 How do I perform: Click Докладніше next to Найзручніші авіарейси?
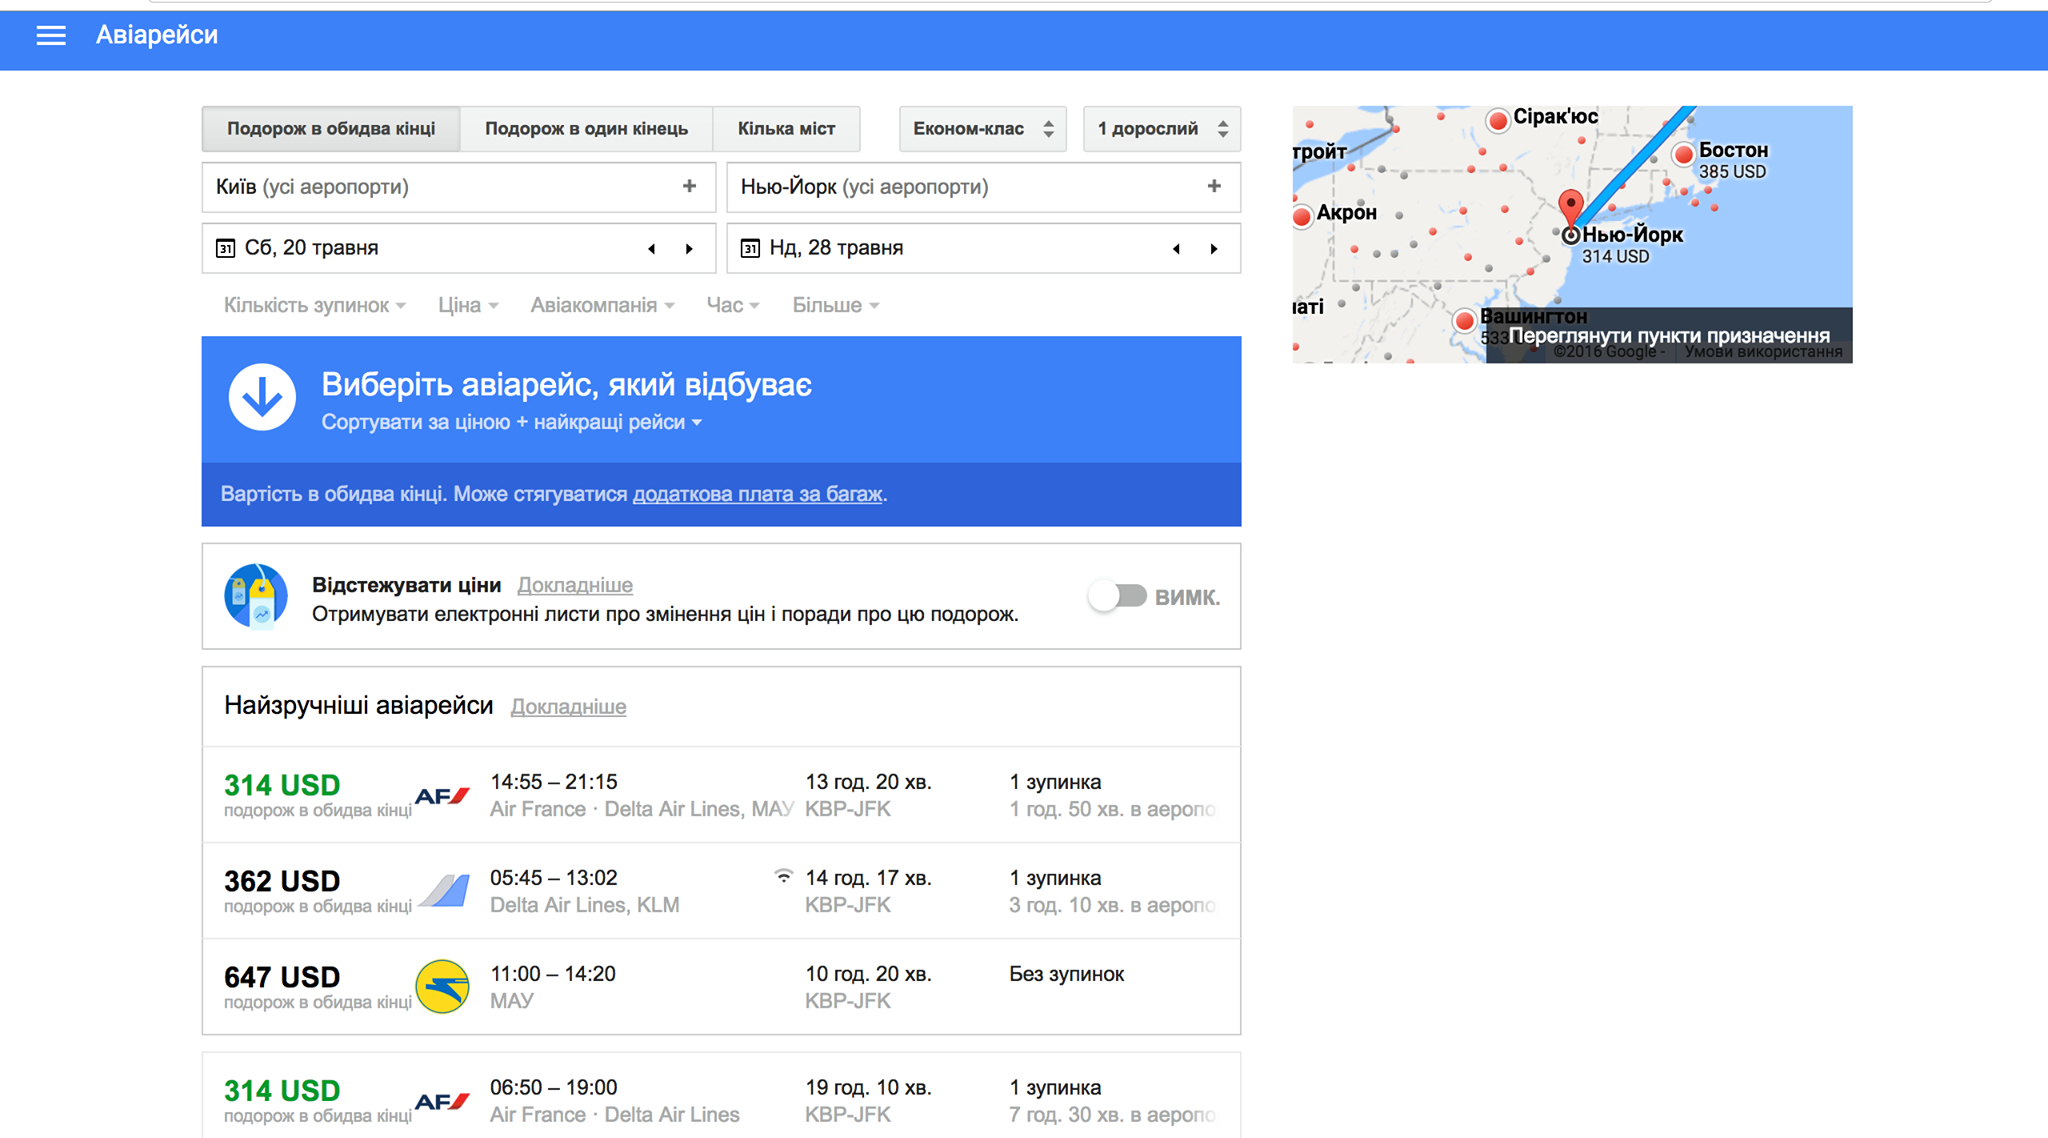[x=568, y=707]
